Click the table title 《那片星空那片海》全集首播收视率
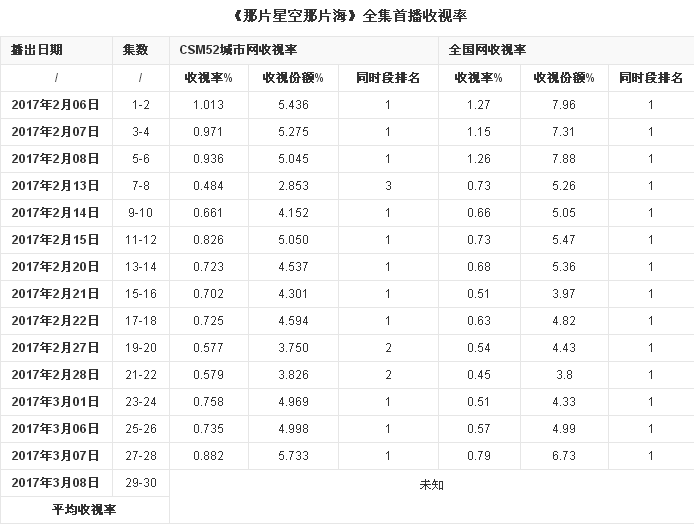This screenshot has height=527, width=694. point(349,16)
